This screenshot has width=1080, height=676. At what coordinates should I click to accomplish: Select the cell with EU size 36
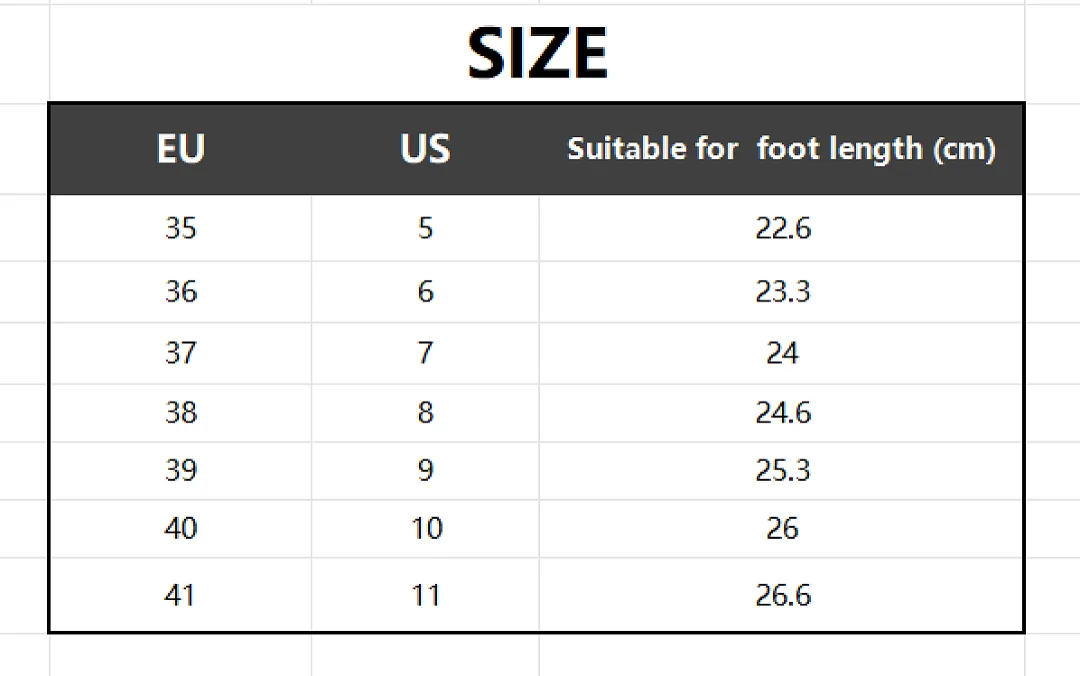click(180, 291)
